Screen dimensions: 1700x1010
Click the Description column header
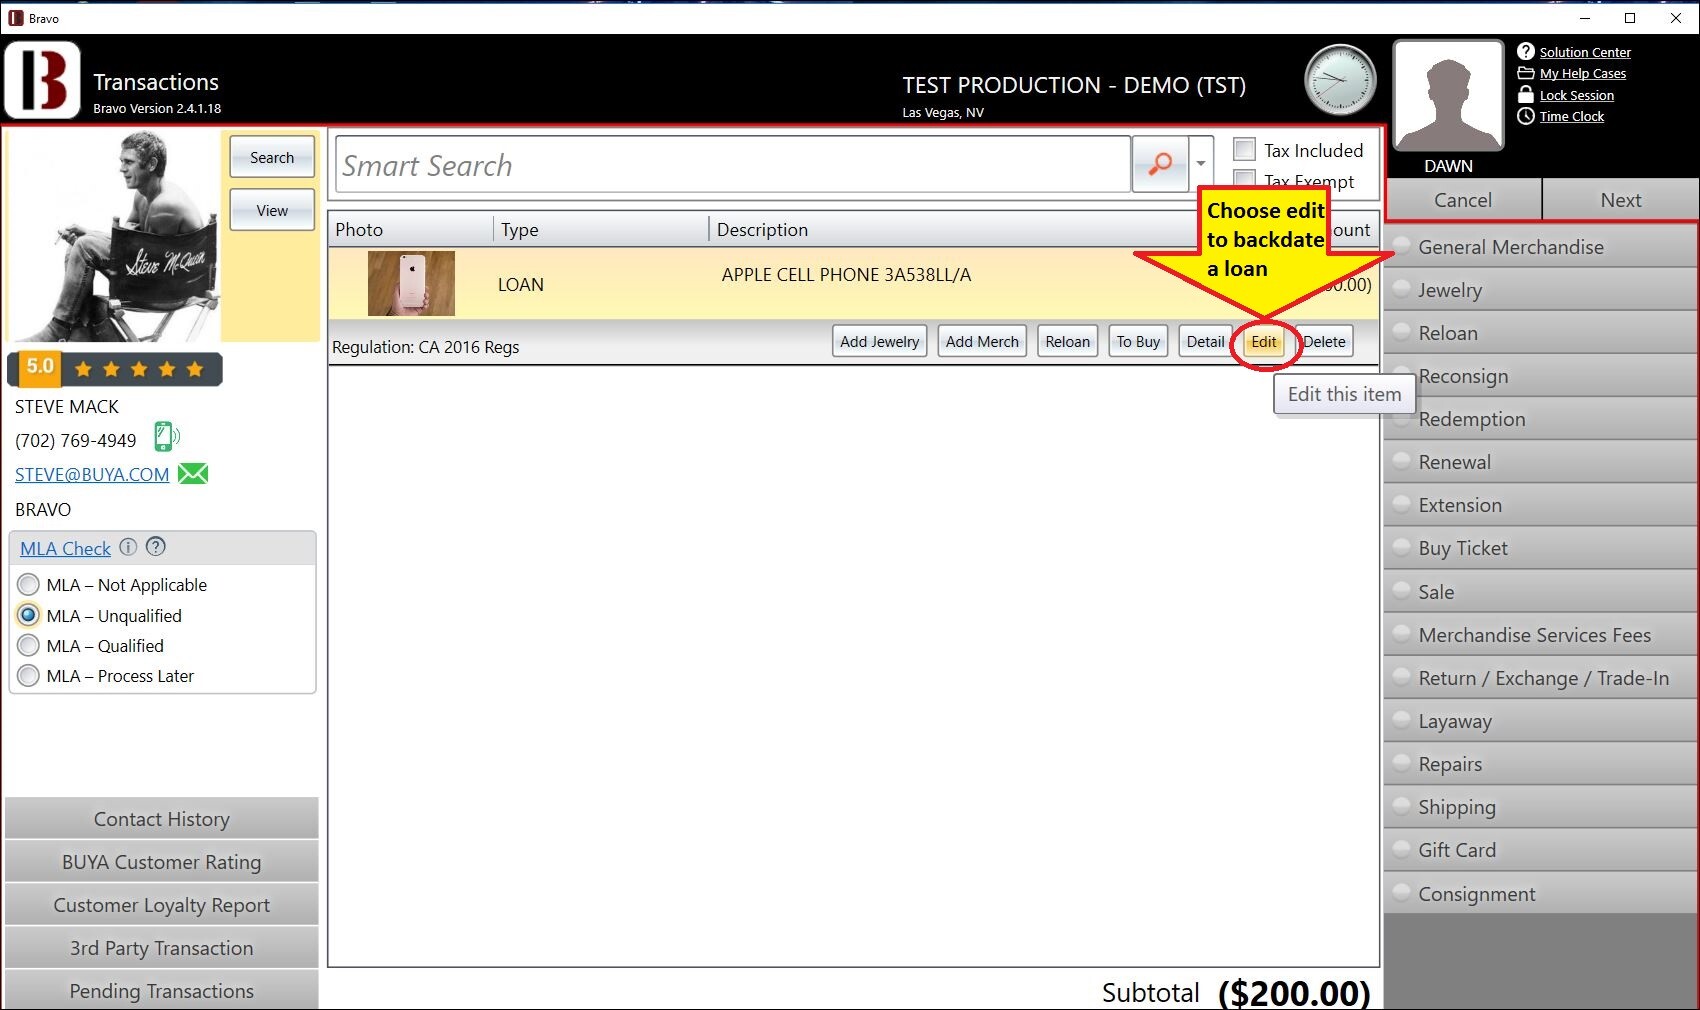(x=953, y=229)
